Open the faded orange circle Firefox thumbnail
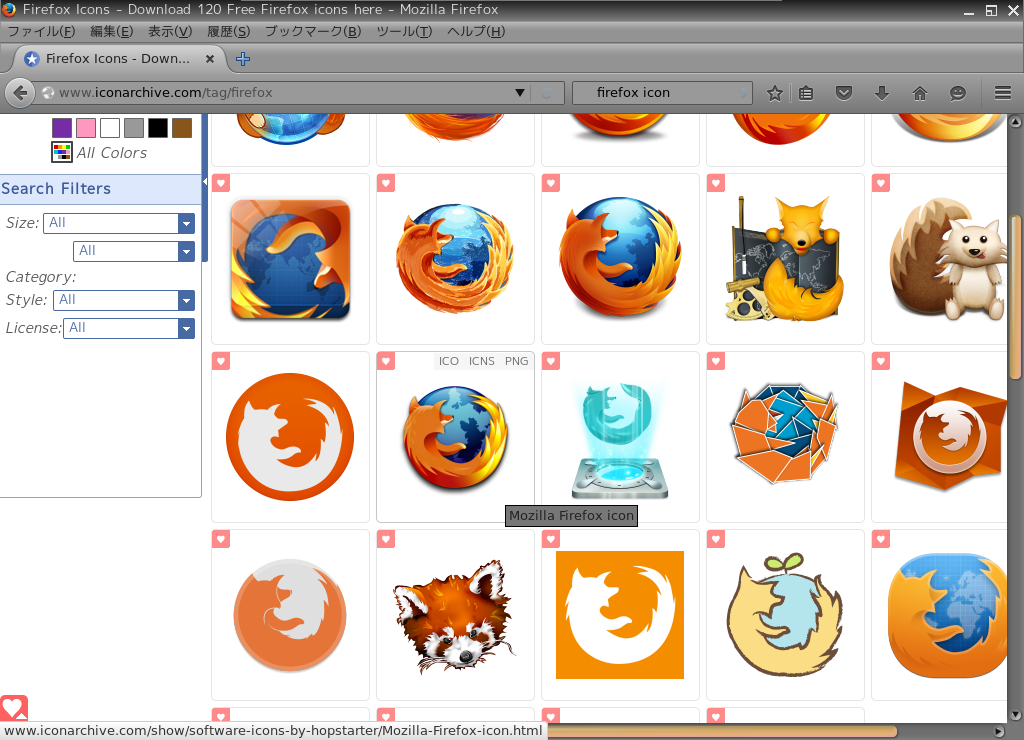 tap(290, 615)
